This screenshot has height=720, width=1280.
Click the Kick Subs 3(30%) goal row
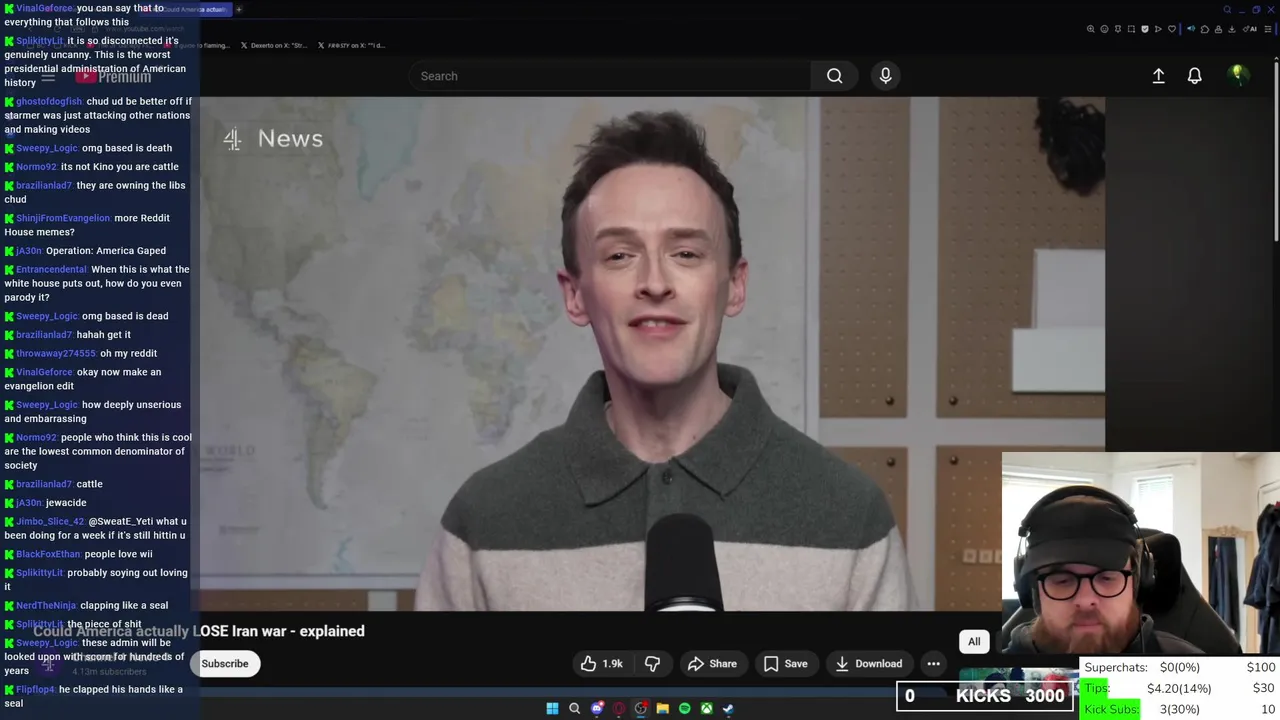click(1180, 709)
